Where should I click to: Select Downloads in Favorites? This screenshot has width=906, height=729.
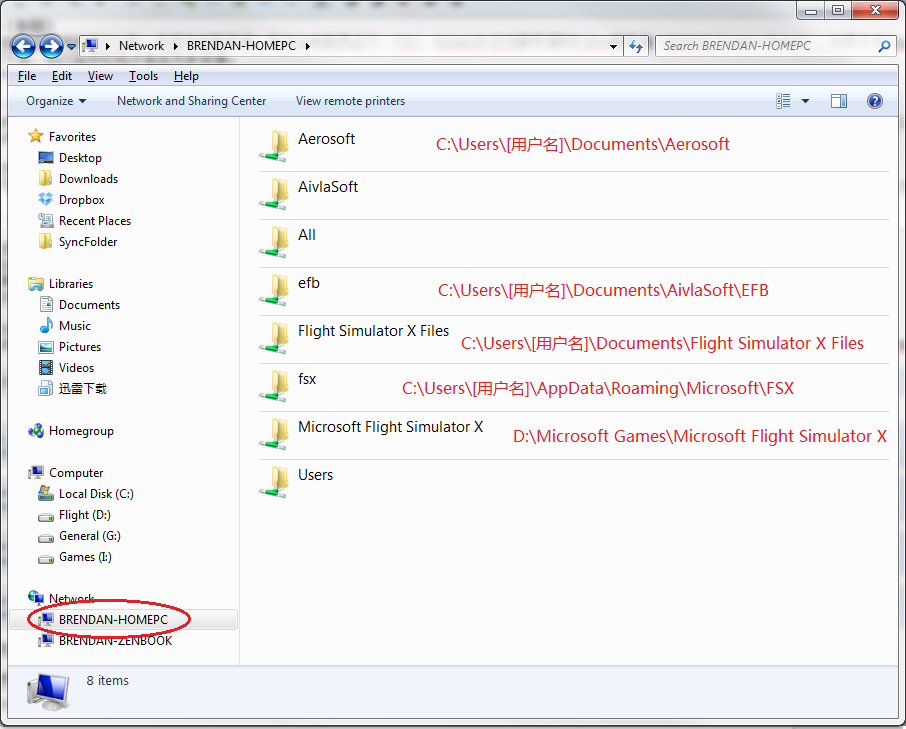(x=88, y=179)
